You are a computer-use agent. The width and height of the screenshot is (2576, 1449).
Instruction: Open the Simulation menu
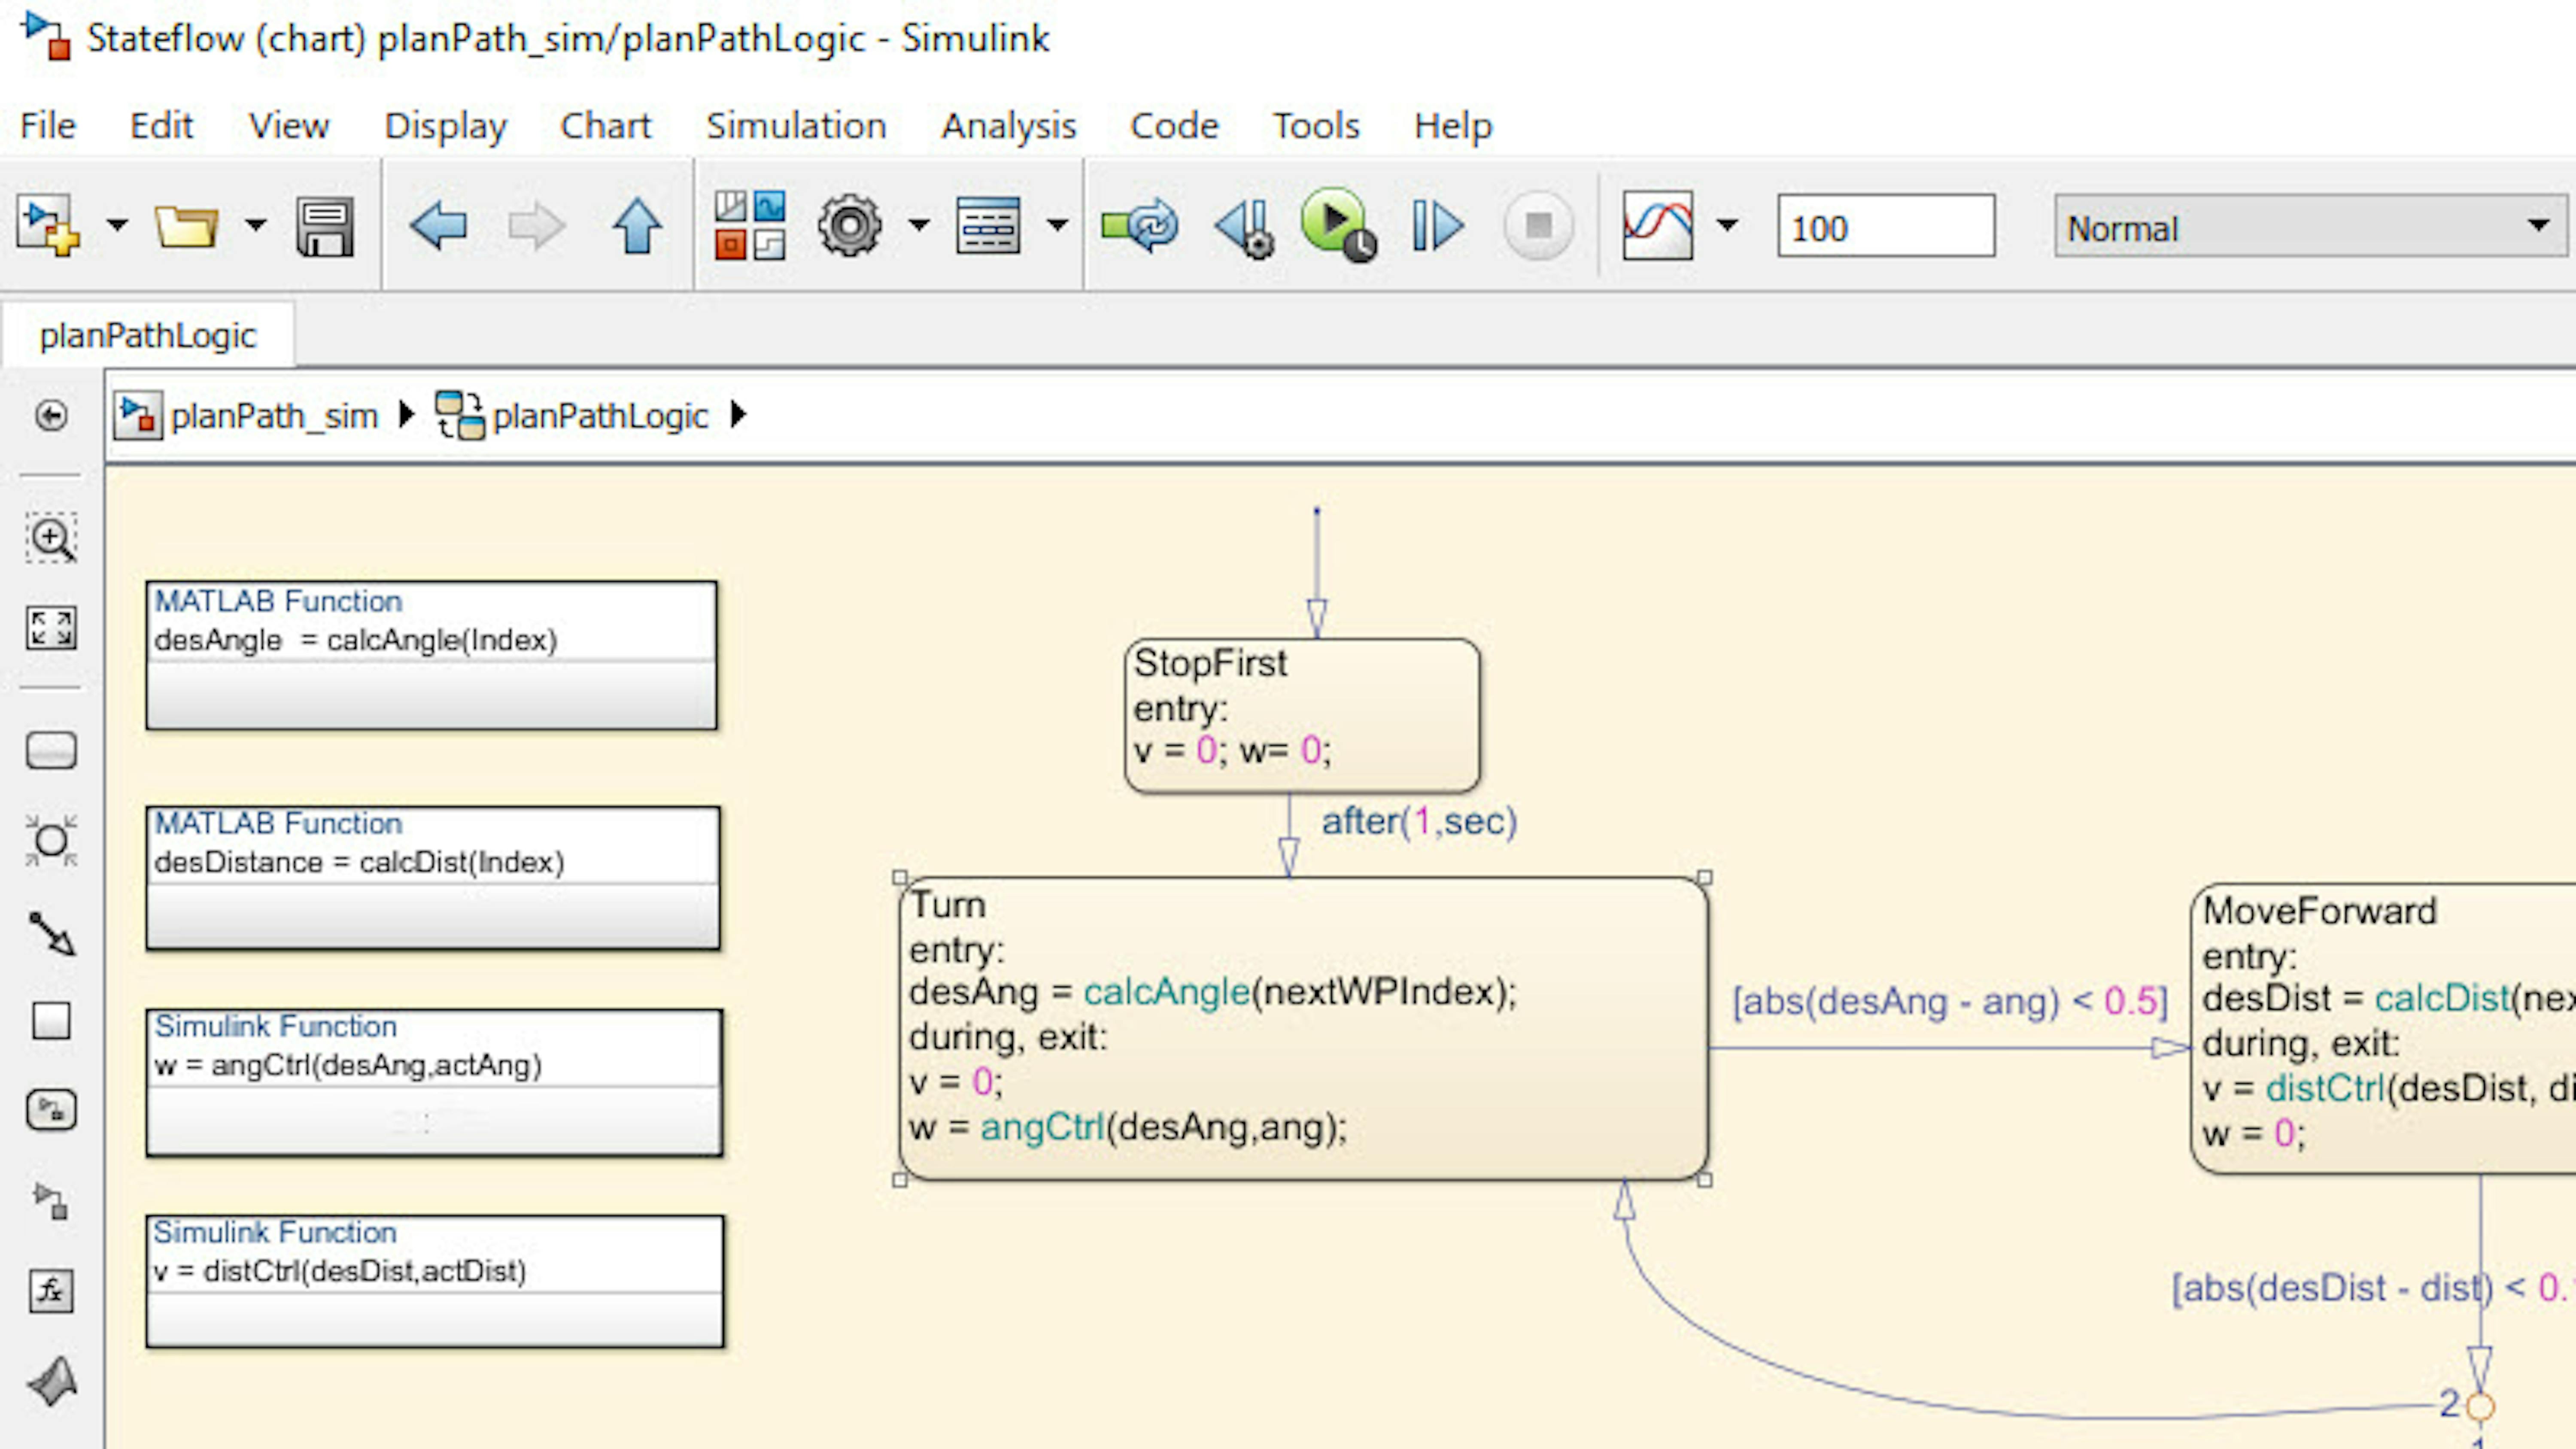point(796,126)
